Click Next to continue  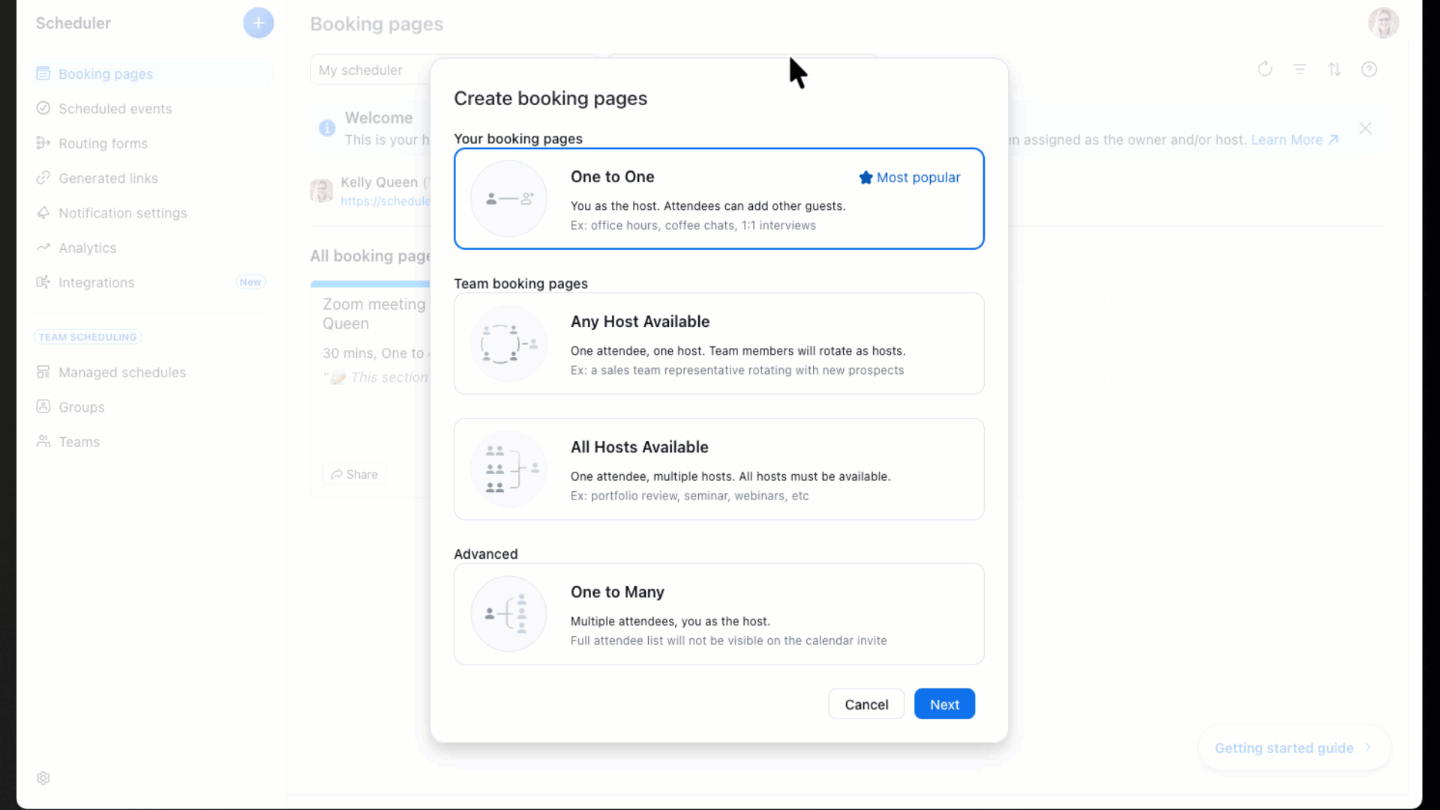pos(944,704)
